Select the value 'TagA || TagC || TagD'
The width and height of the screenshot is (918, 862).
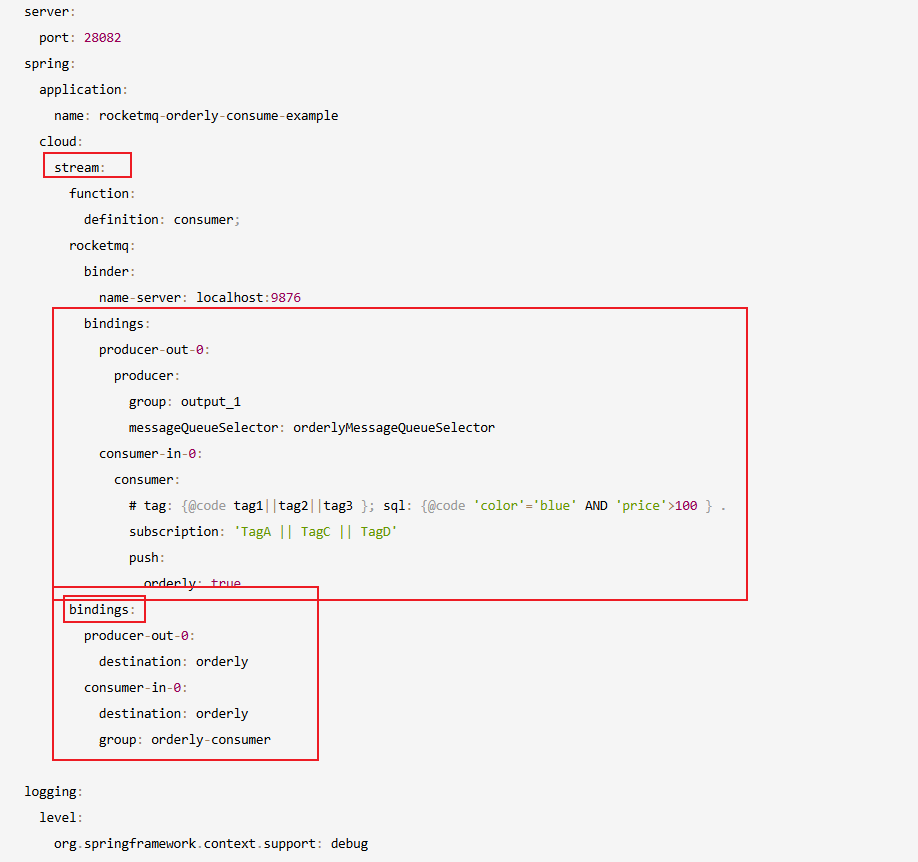tap(316, 532)
